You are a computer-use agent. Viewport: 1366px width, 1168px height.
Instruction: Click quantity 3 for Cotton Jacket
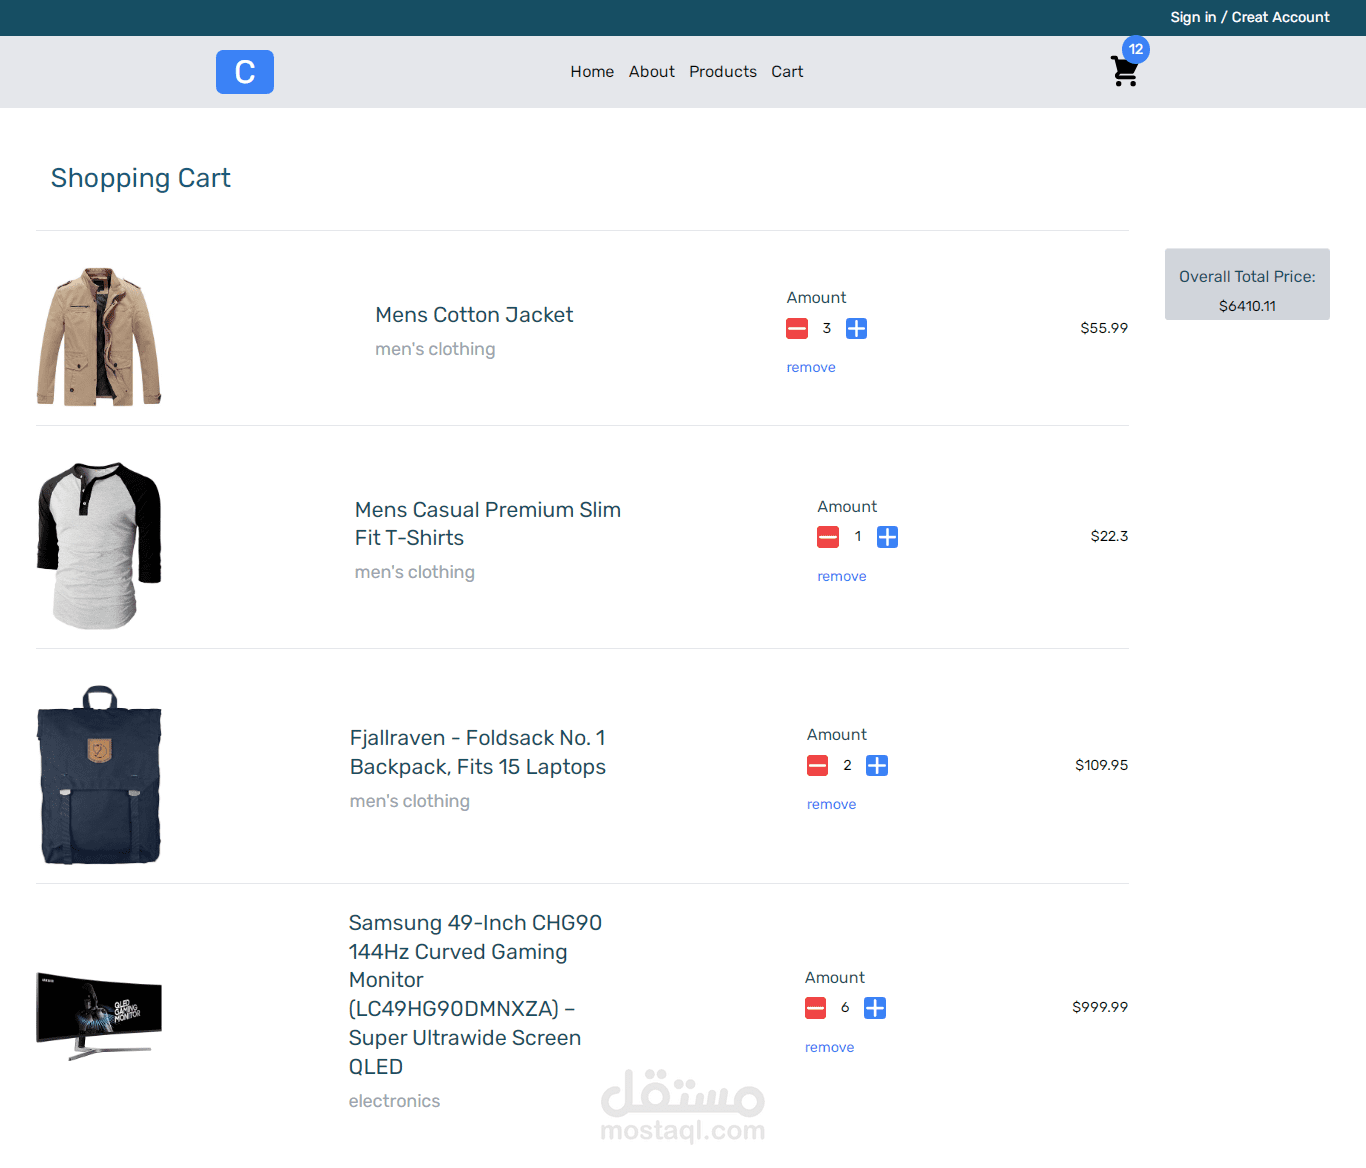827,328
